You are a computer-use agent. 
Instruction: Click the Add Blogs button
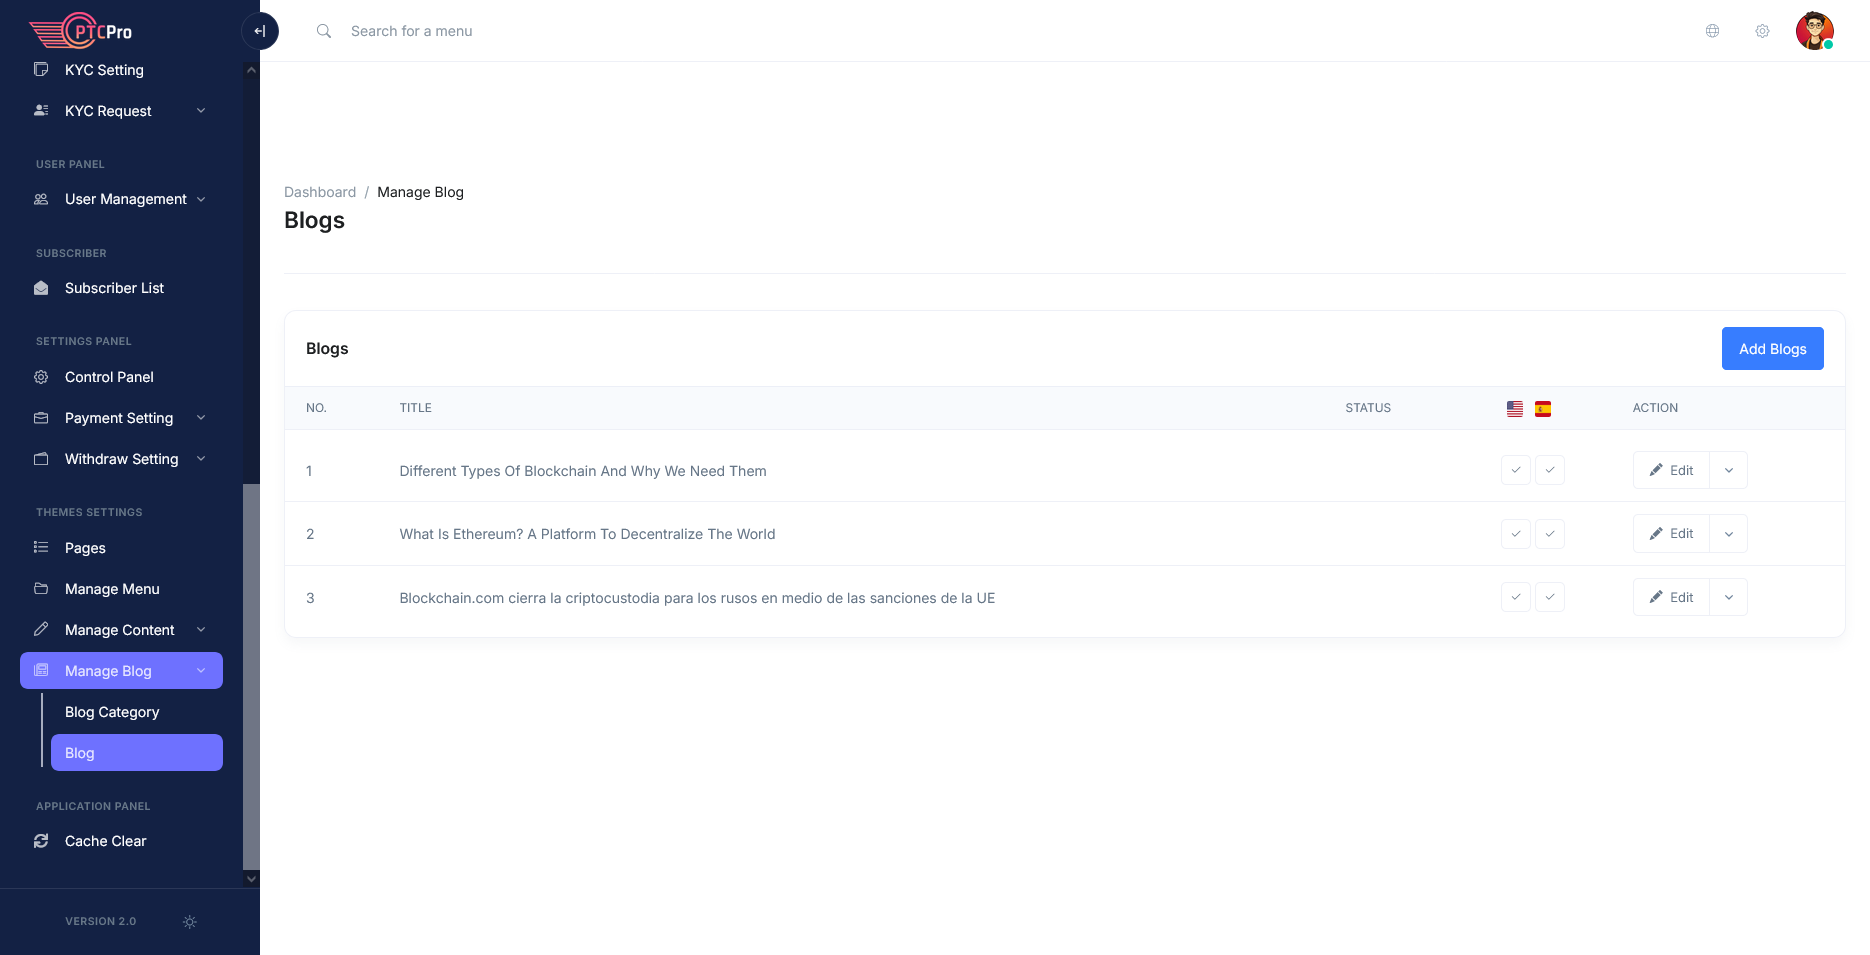point(1772,349)
